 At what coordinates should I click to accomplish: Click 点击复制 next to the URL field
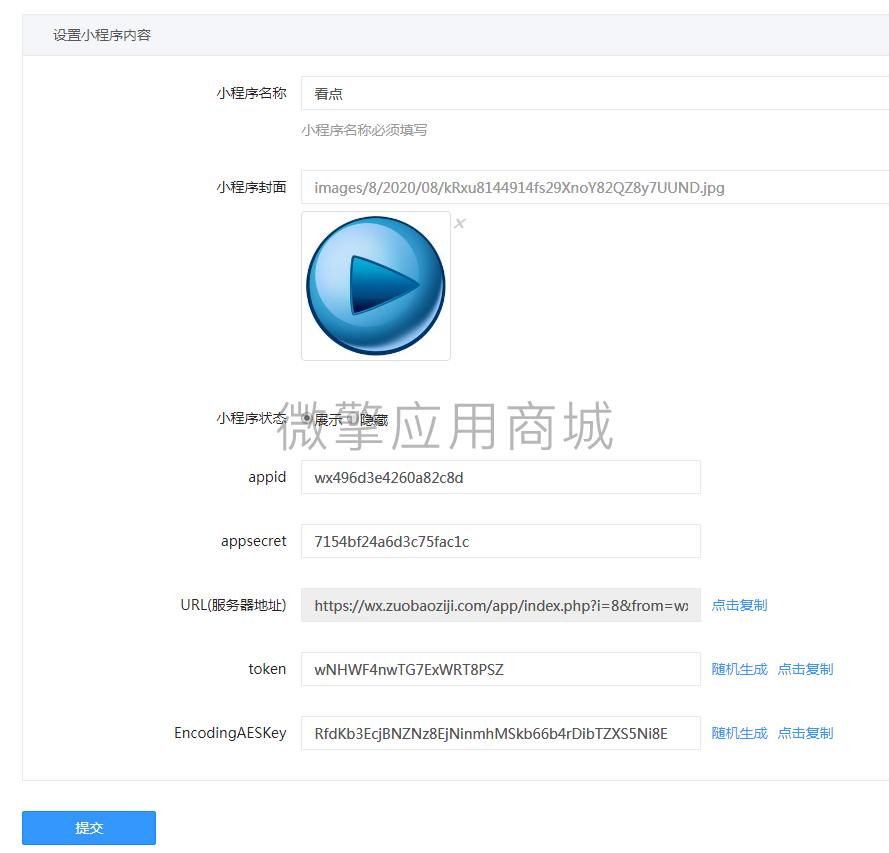click(x=739, y=605)
